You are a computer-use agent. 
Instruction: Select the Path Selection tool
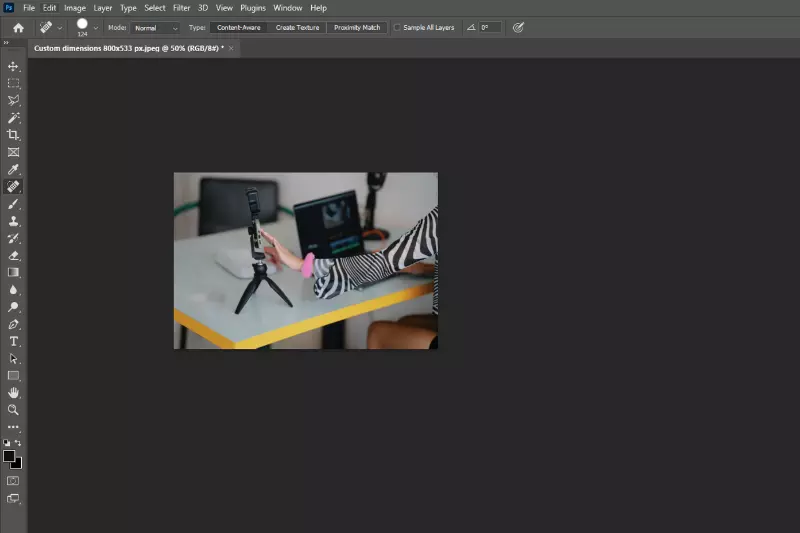point(13,359)
